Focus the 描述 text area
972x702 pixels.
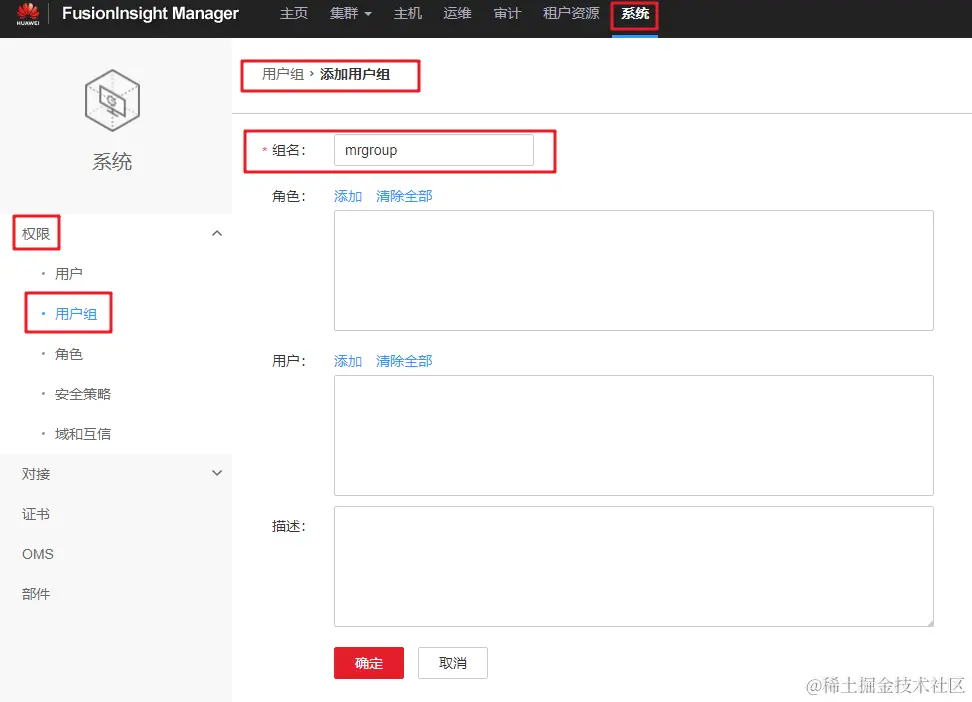click(x=634, y=566)
